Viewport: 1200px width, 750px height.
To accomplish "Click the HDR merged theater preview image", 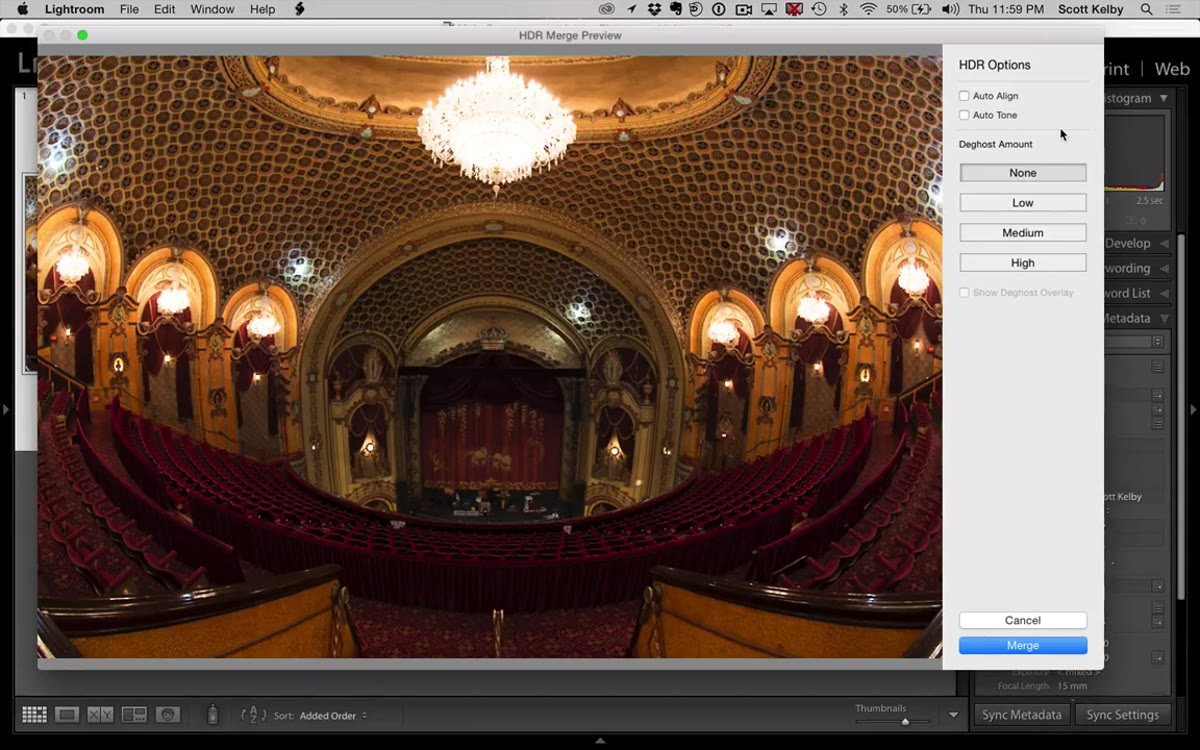I will 490,357.
